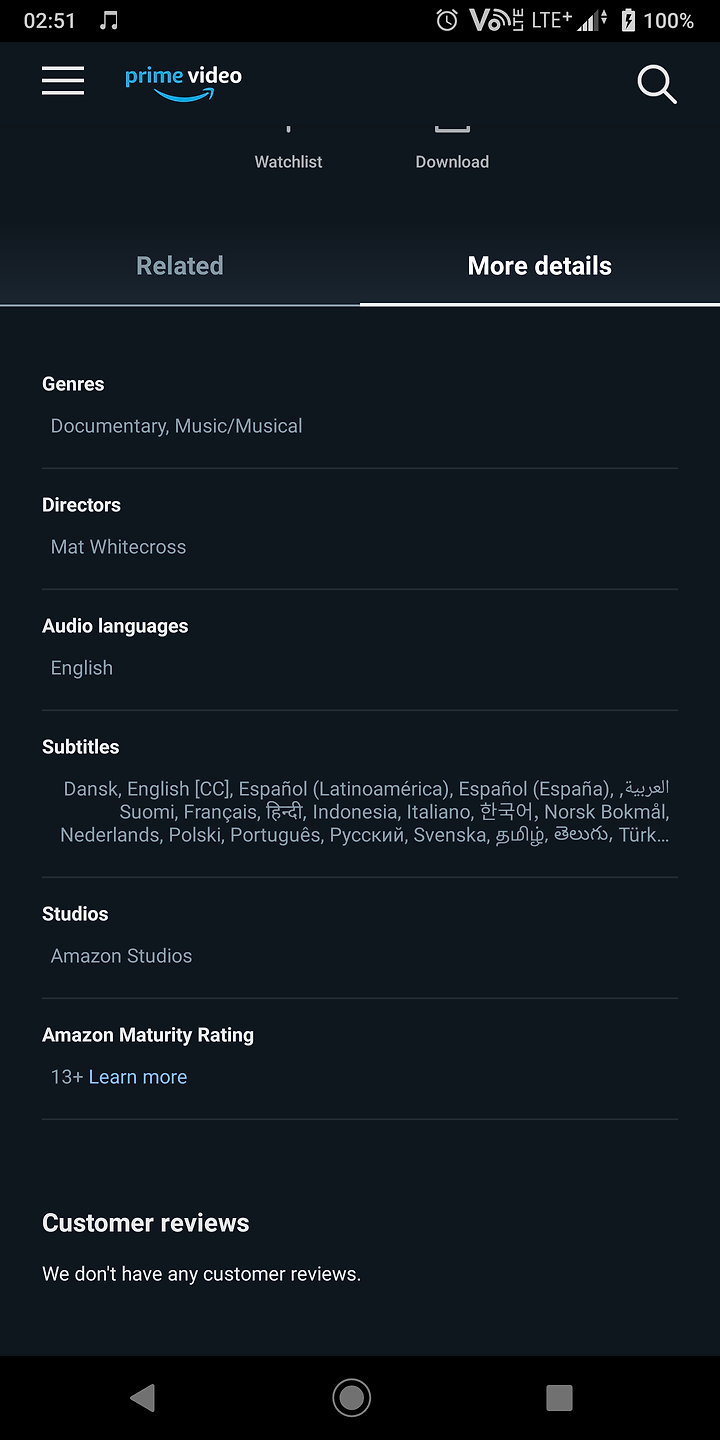The image size is (720, 1440).
Task: Tap the Documentary, Music/Musical genres text
Action: pyautogui.click(x=177, y=426)
